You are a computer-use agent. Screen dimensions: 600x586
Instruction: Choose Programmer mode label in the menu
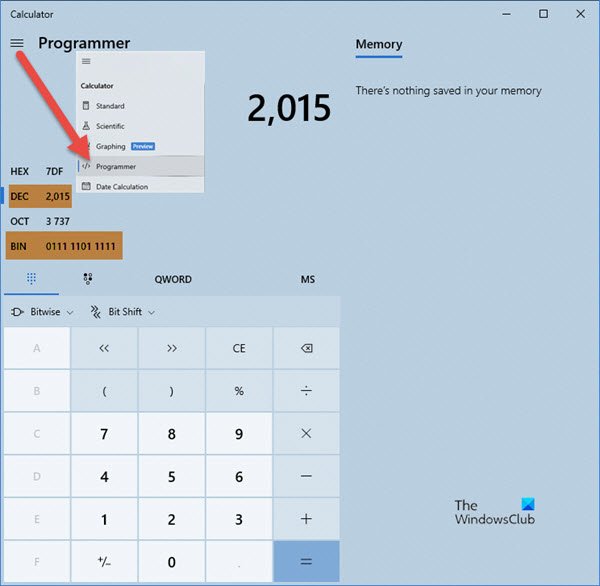tap(116, 166)
